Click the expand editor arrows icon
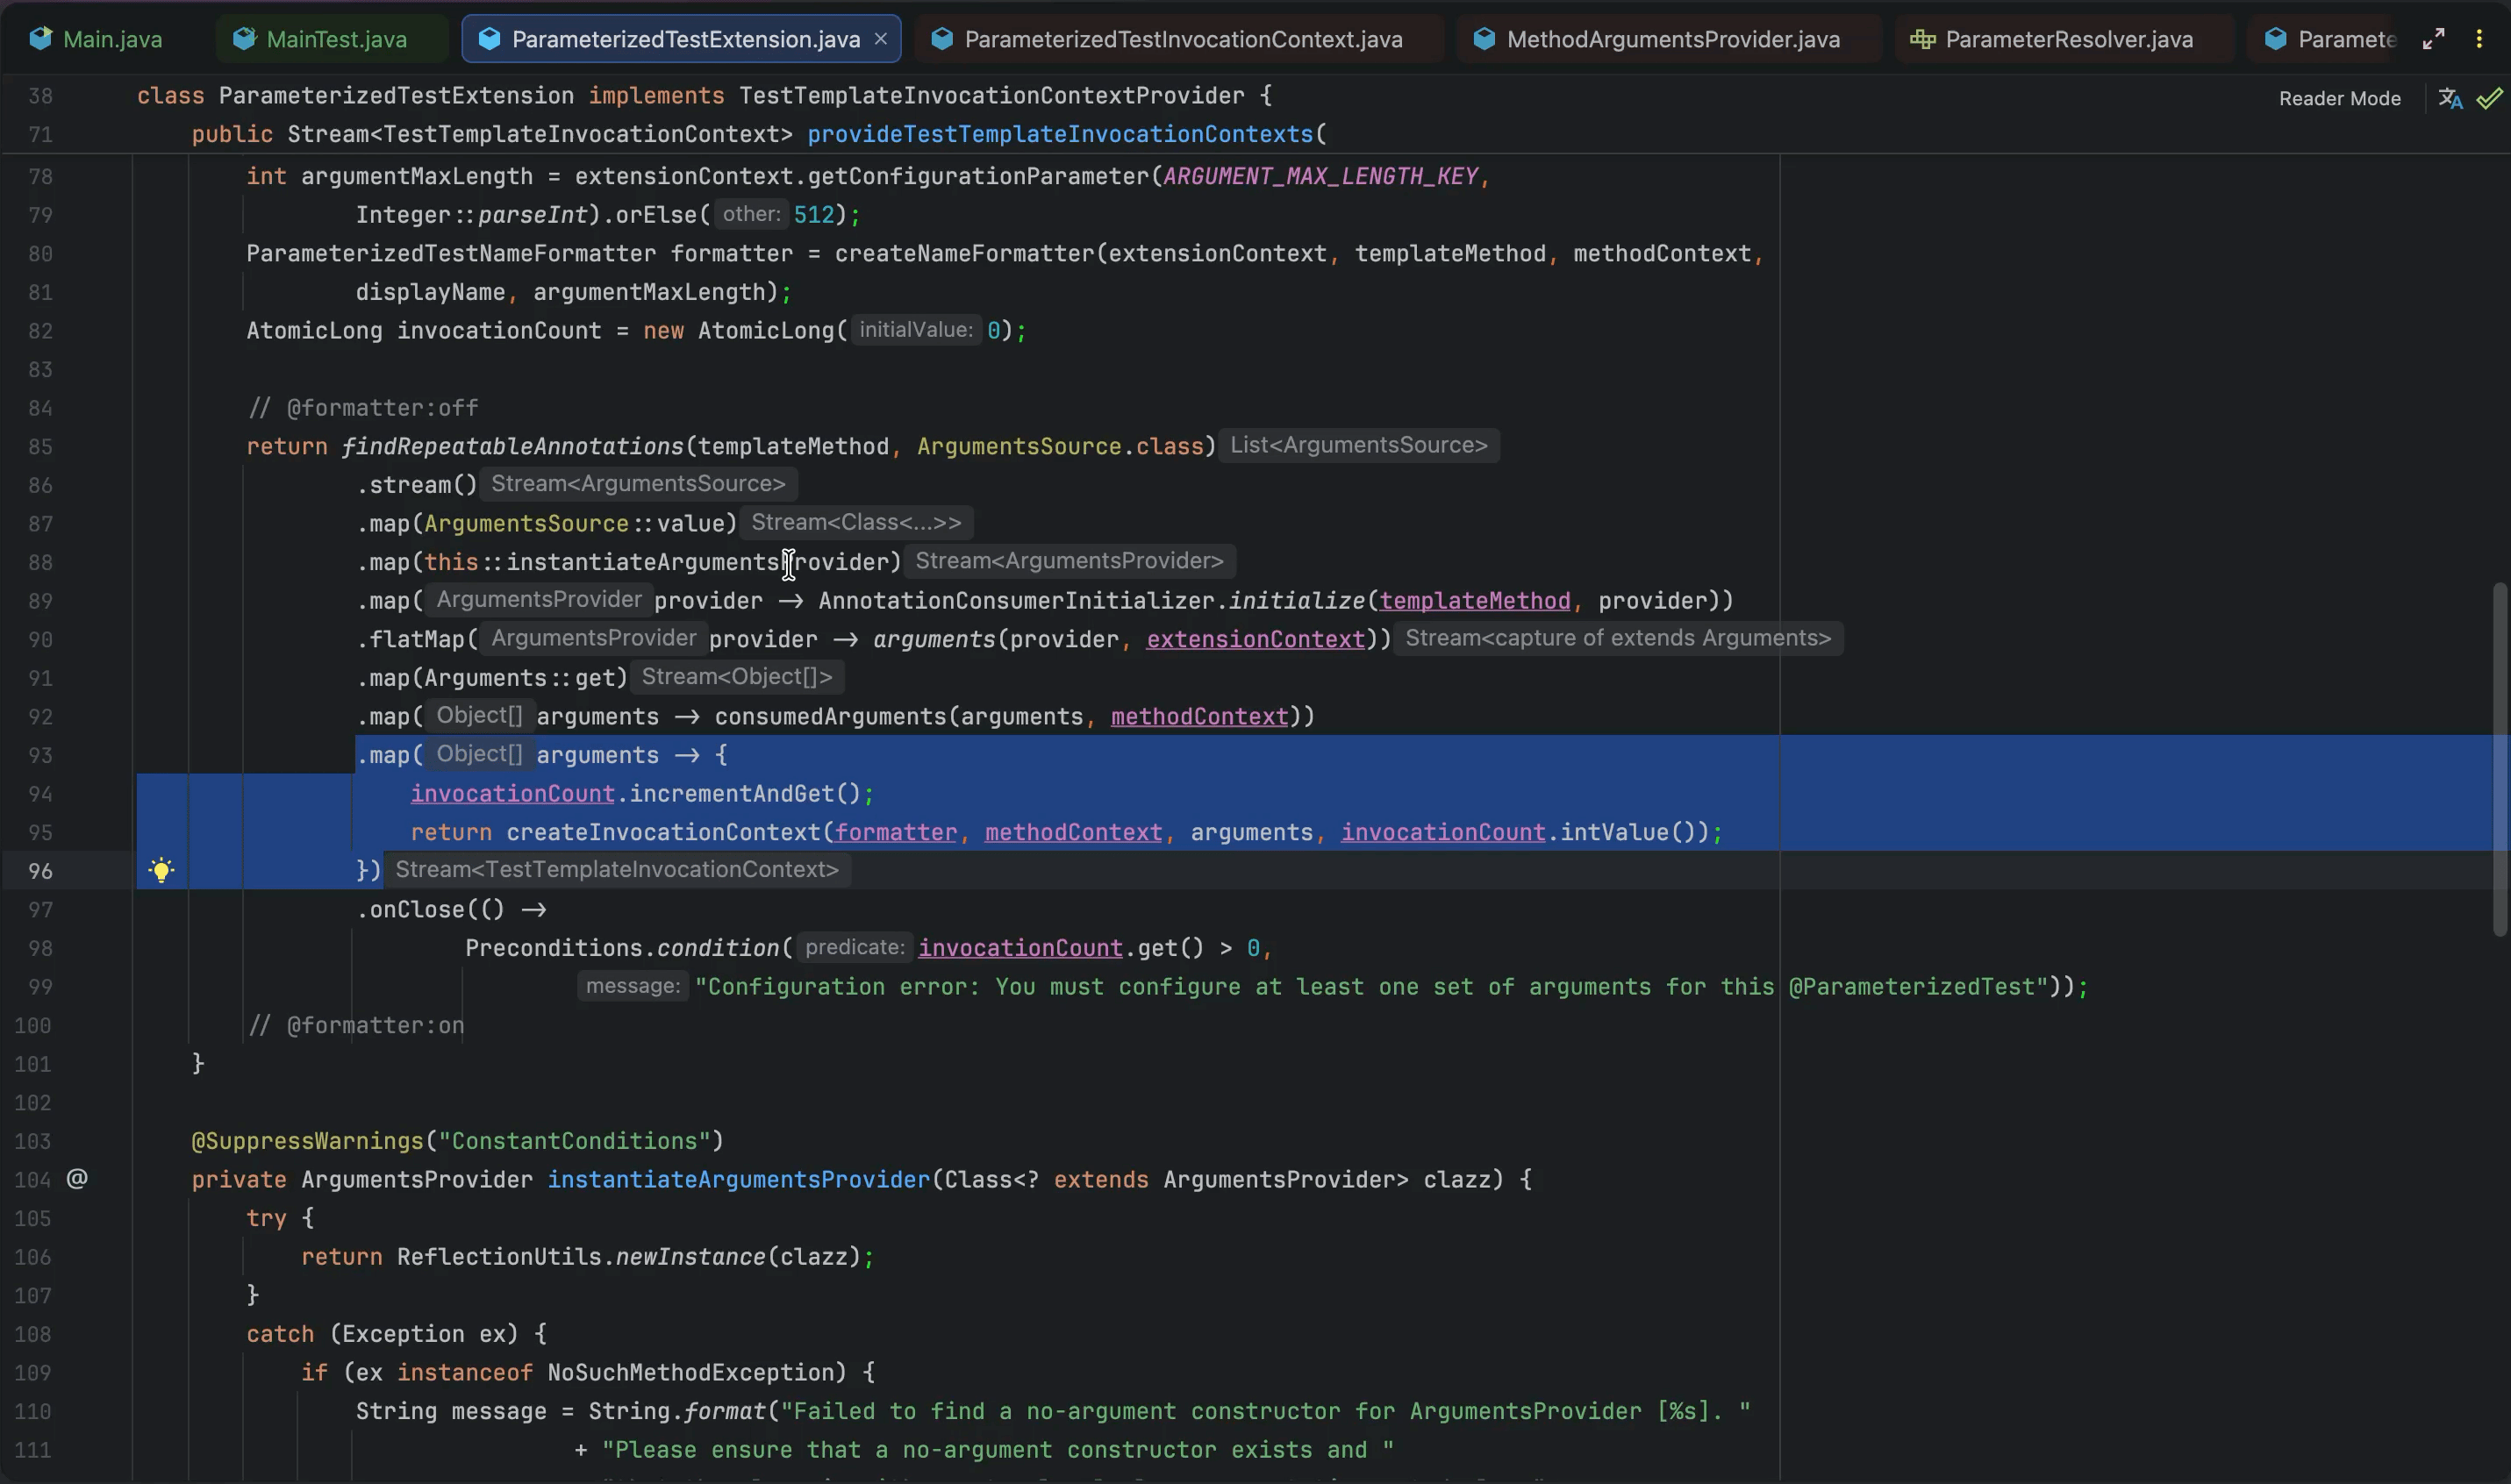The width and height of the screenshot is (2511, 1484). (2433, 39)
